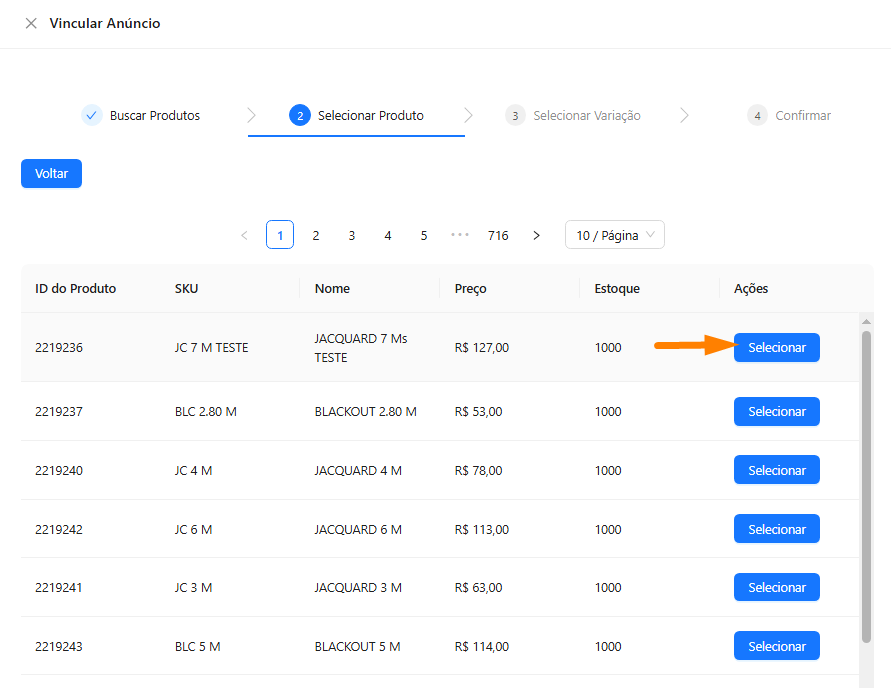Click price R$ 113,00
Screen dimensions: 891x688
point(482,529)
